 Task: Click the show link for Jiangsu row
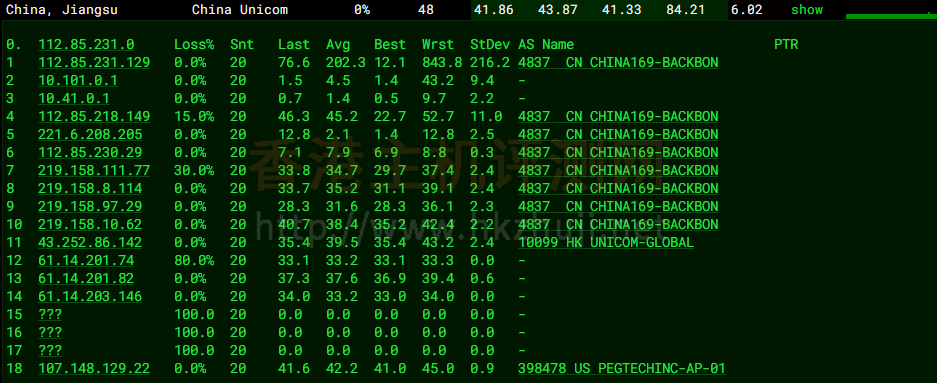pos(807,10)
